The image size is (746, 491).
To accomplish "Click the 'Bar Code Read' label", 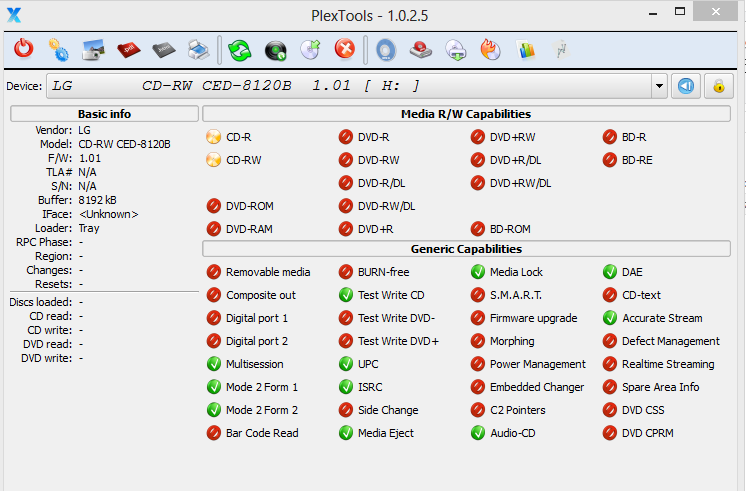I will (262, 433).
